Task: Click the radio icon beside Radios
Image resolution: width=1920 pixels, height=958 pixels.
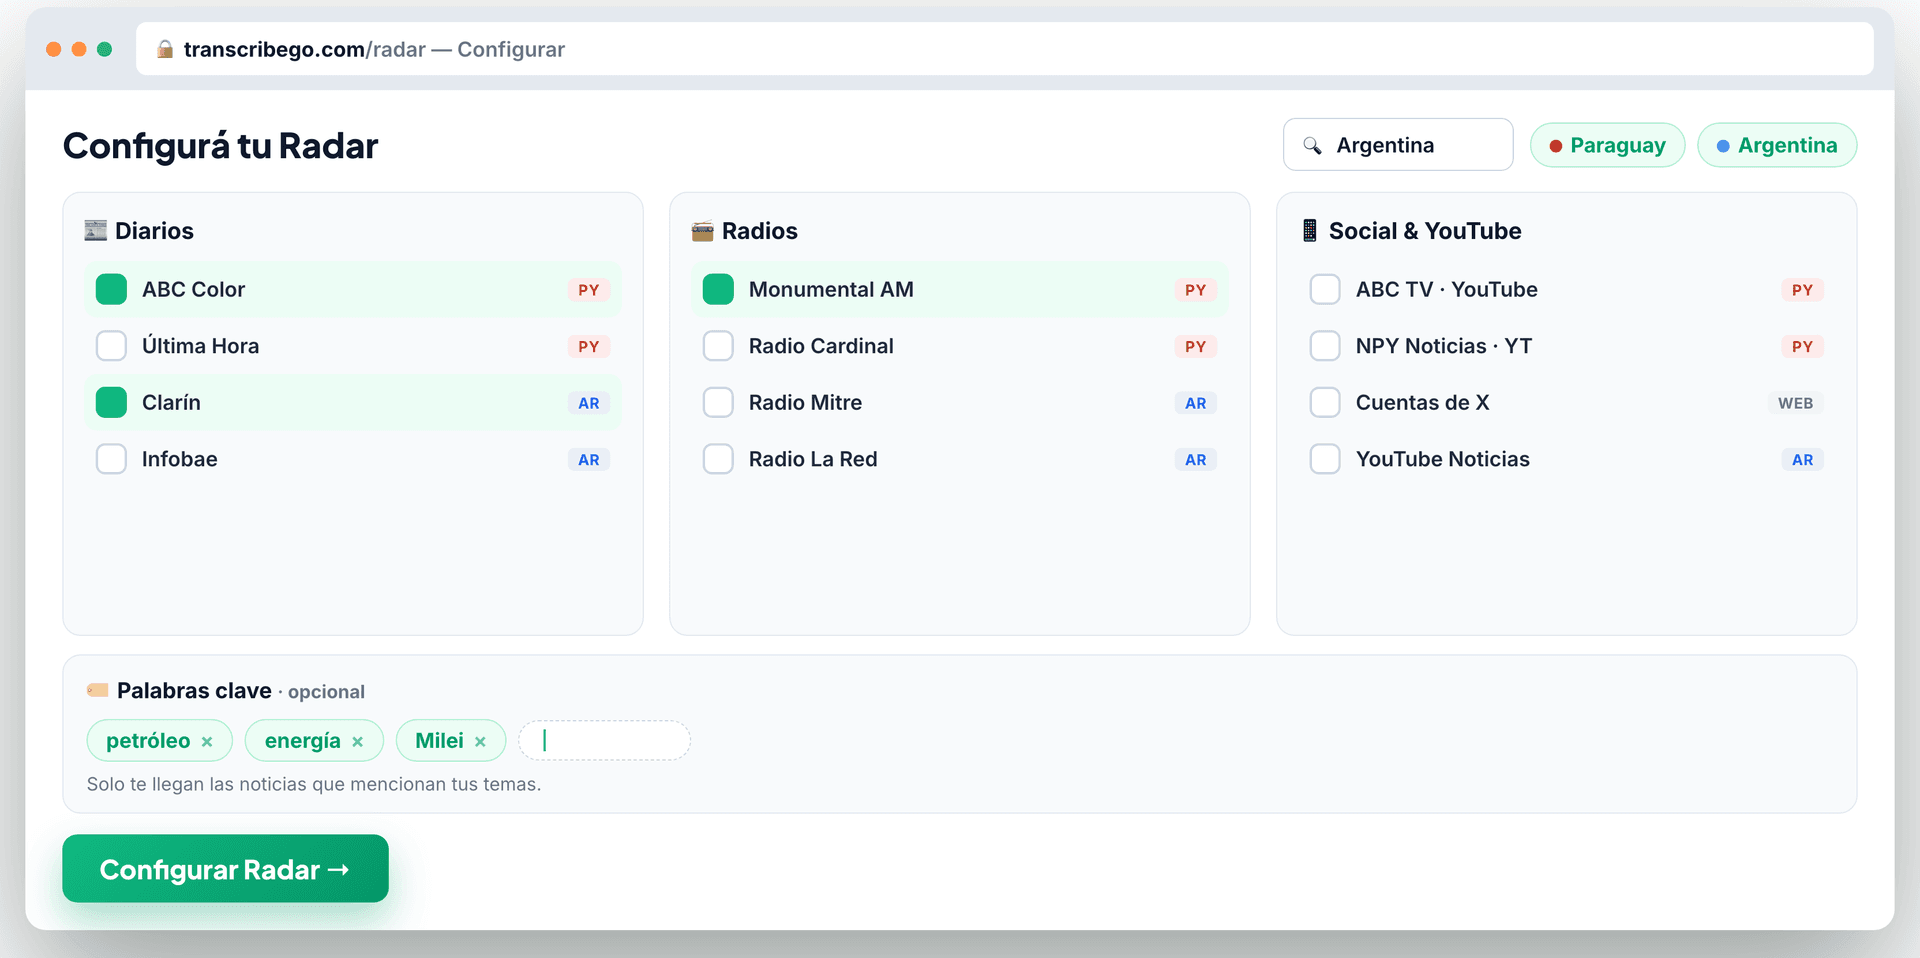Action: coord(703,232)
